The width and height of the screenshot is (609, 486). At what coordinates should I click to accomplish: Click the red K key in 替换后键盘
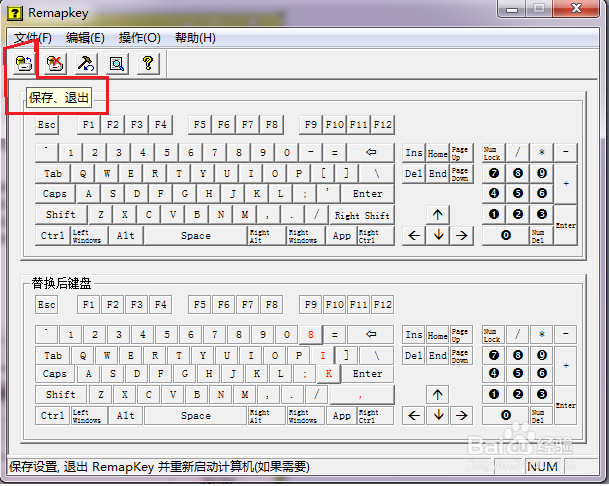click(x=329, y=374)
